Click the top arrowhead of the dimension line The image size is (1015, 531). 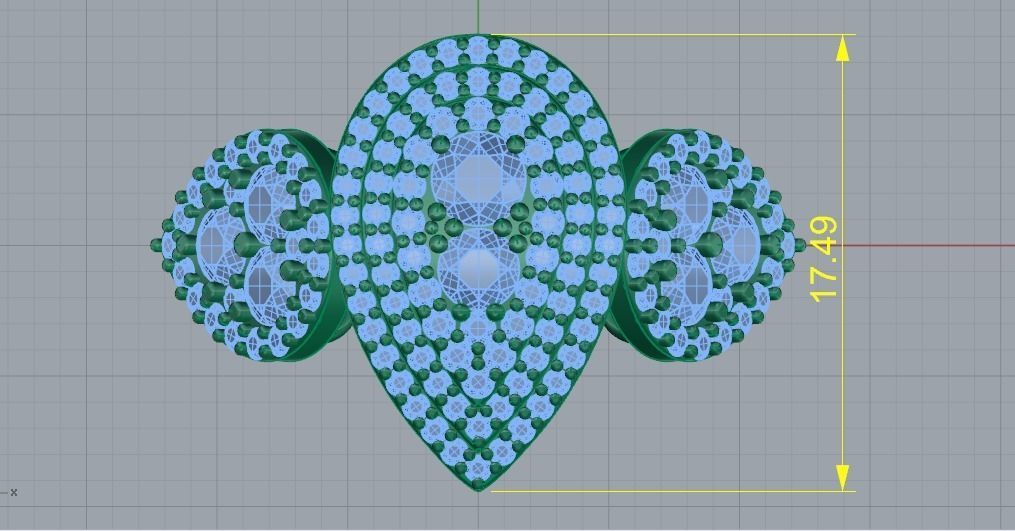click(x=842, y=49)
